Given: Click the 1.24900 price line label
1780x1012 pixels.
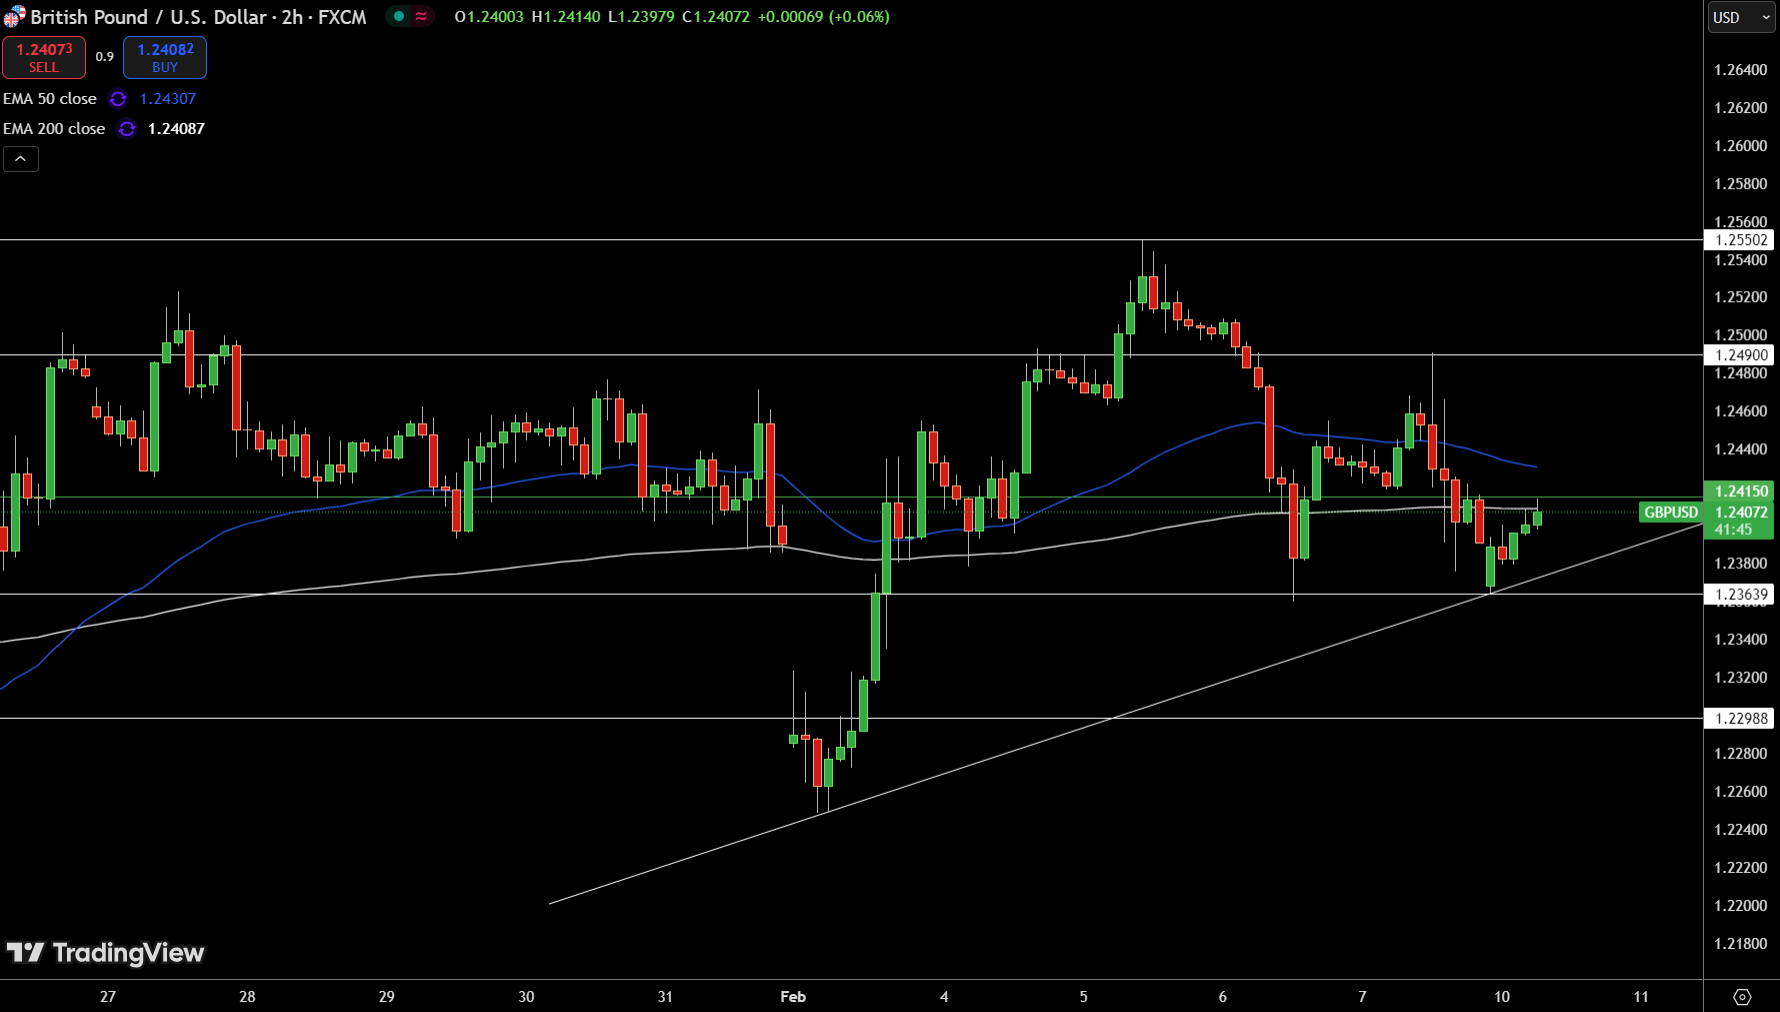Looking at the screenshot, I should click(x=1739, y=355).
